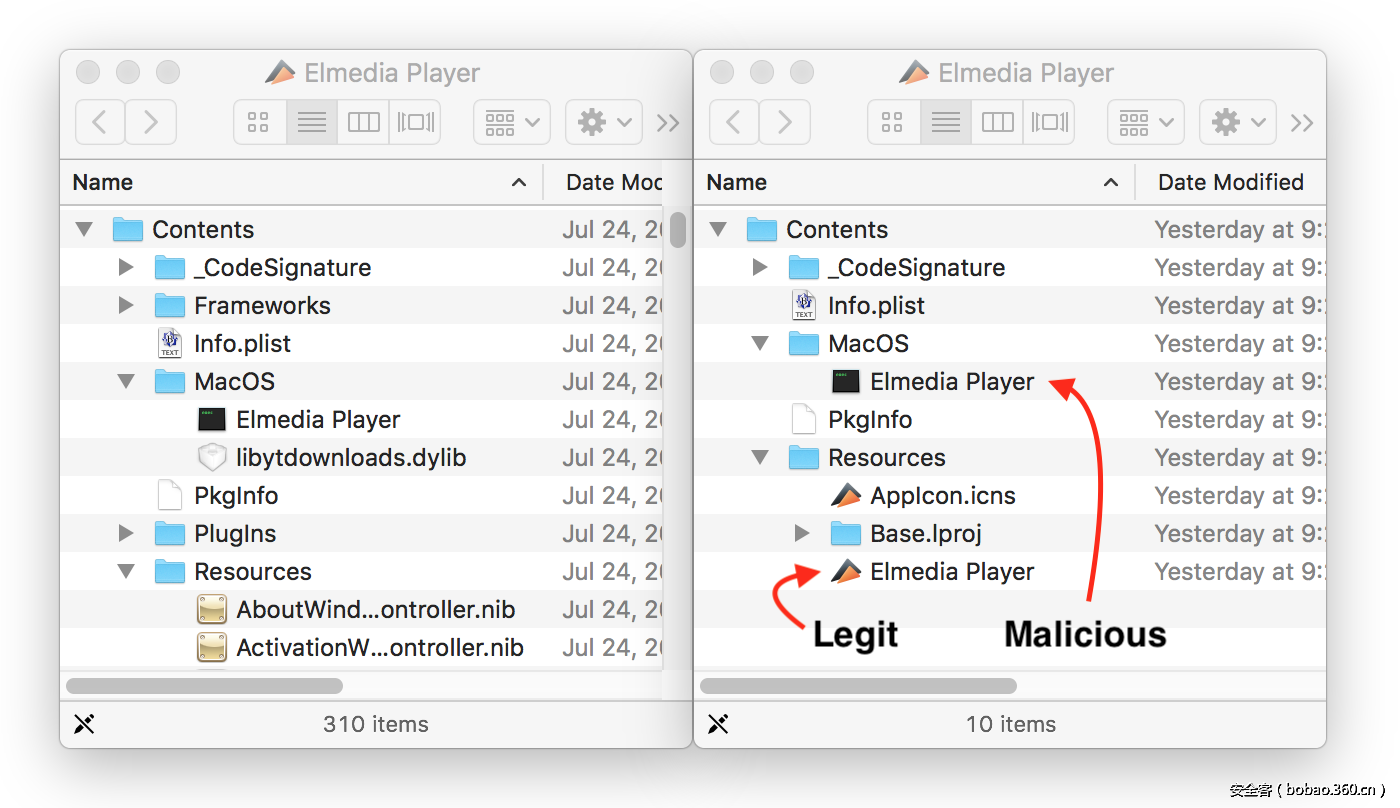Collapse the Contents folder in 310-item window
This screenshot has height=808, width=1400.
pos(84,230)
